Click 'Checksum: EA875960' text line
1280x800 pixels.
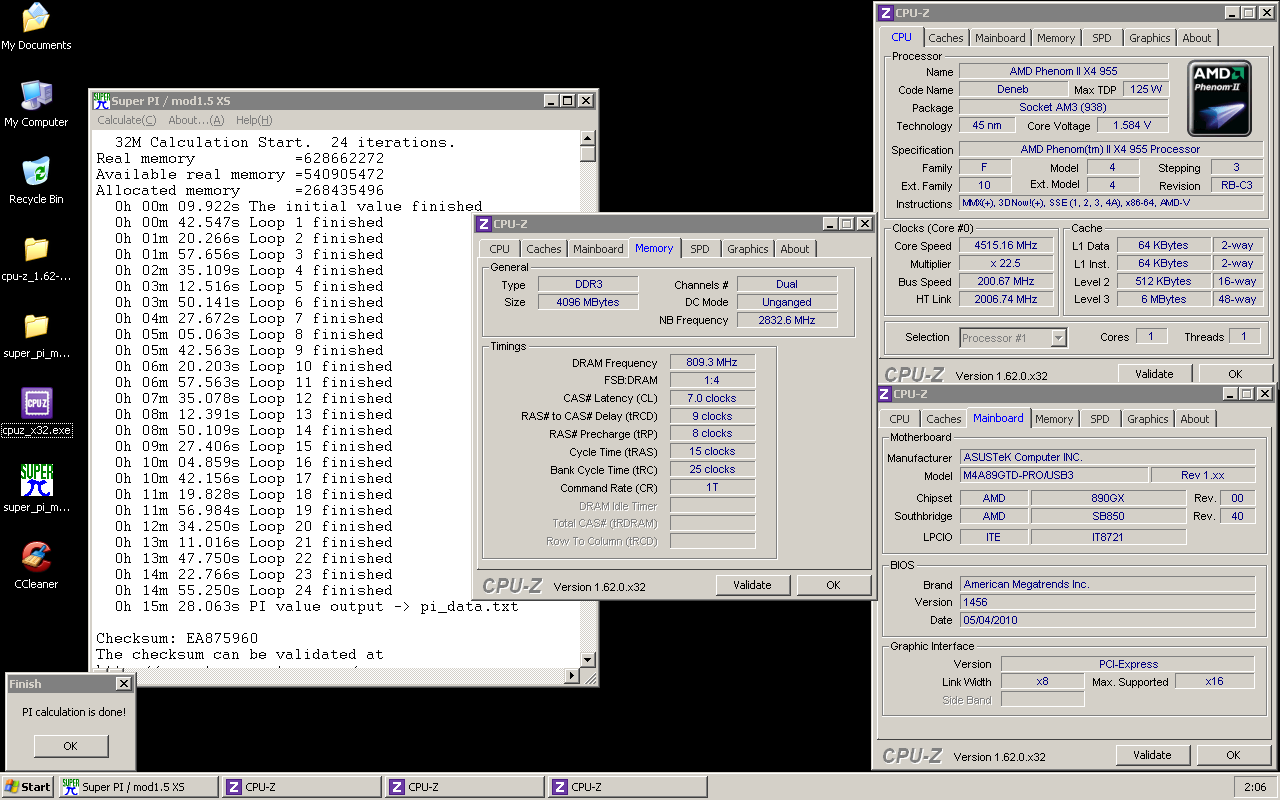point(177,638)
